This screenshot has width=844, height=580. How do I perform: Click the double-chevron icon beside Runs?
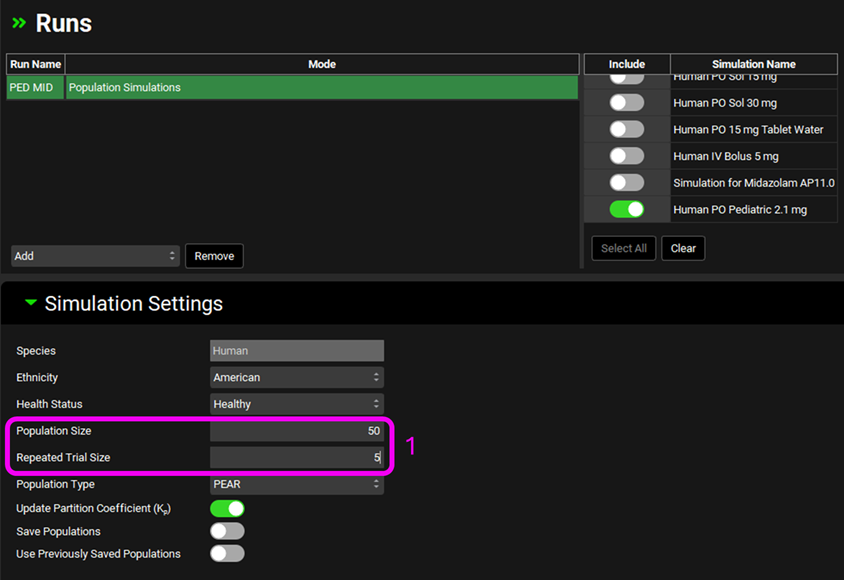point(19,23)
